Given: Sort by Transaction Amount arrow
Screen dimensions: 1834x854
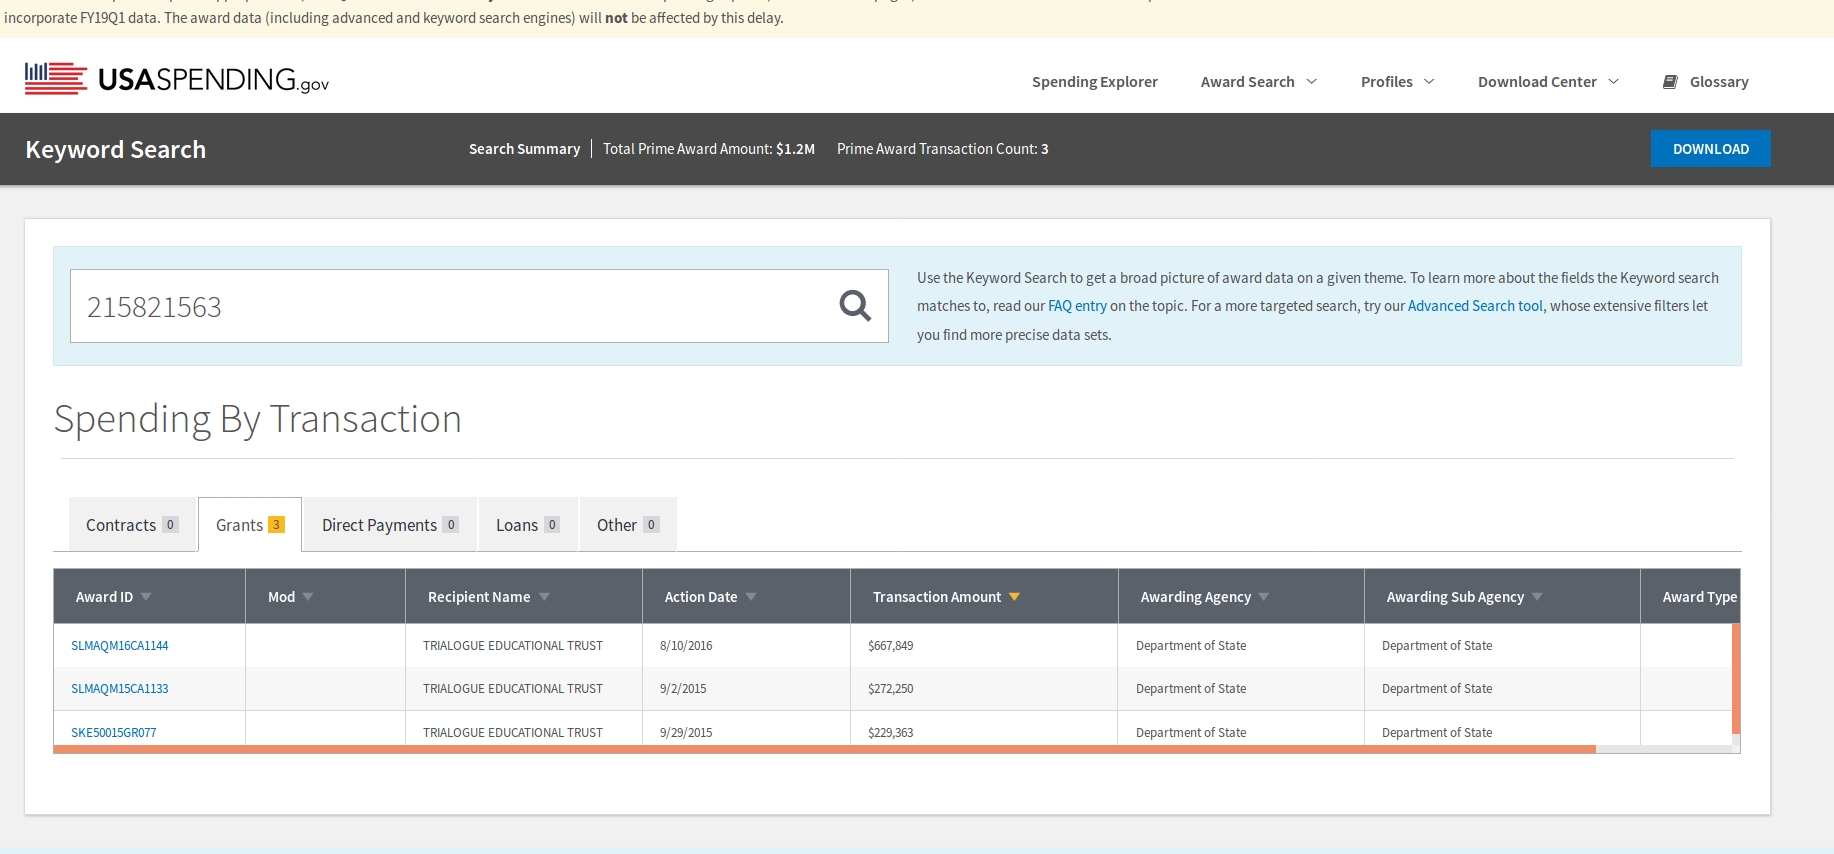Looking at the screenshot, I should pos(1014,596).
